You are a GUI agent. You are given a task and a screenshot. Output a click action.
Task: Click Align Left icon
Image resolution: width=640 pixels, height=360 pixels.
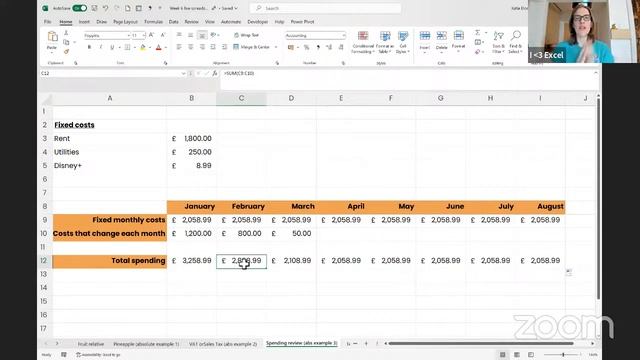179,47
